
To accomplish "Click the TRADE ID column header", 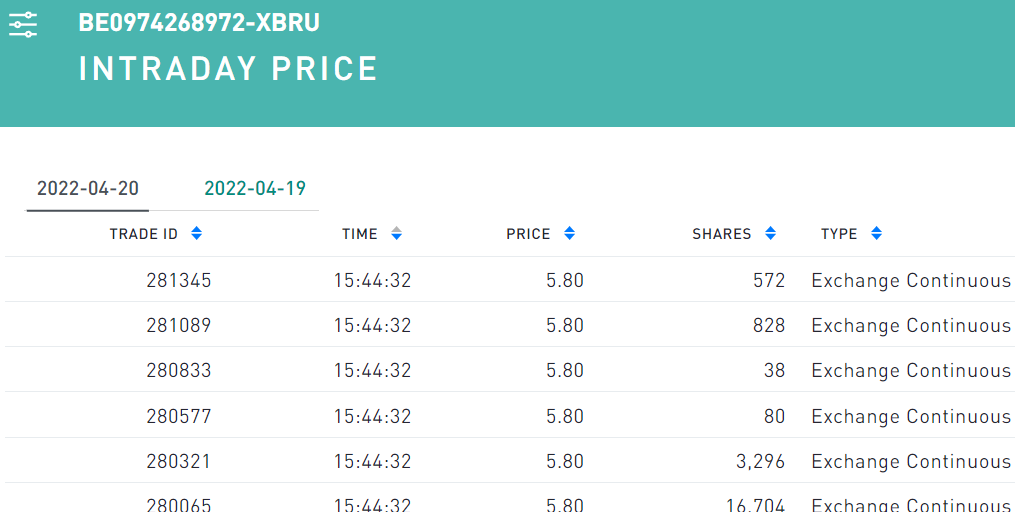I will tap(144, 234).
